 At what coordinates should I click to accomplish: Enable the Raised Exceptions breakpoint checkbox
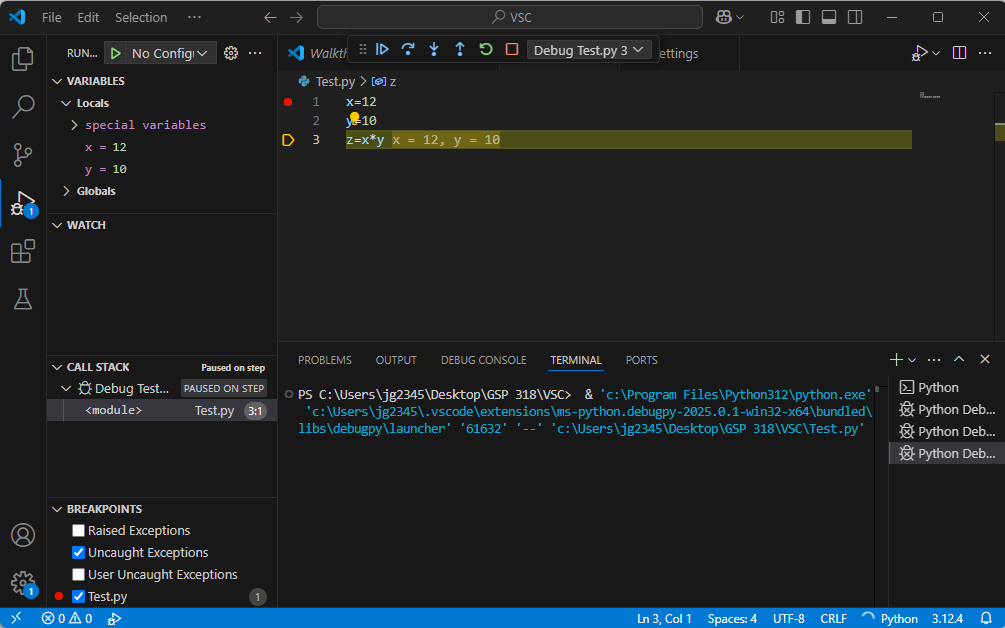(x=79, y=531)
